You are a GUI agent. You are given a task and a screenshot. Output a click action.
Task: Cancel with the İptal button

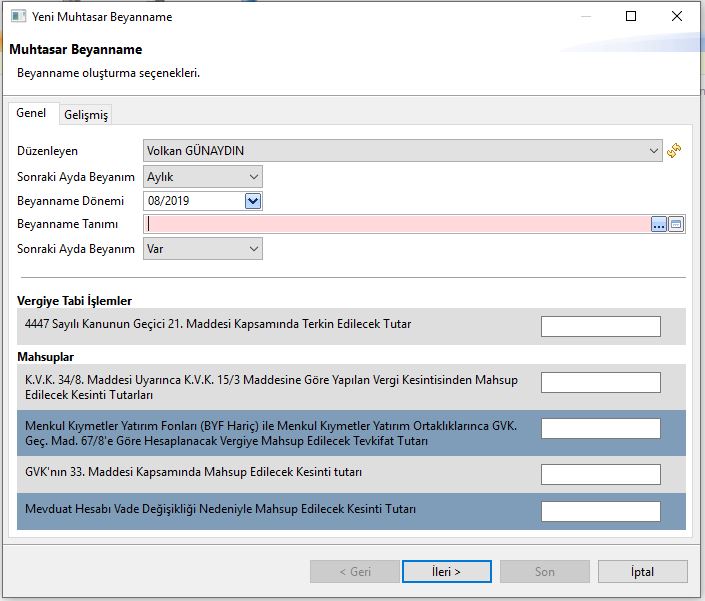(642, 572)
